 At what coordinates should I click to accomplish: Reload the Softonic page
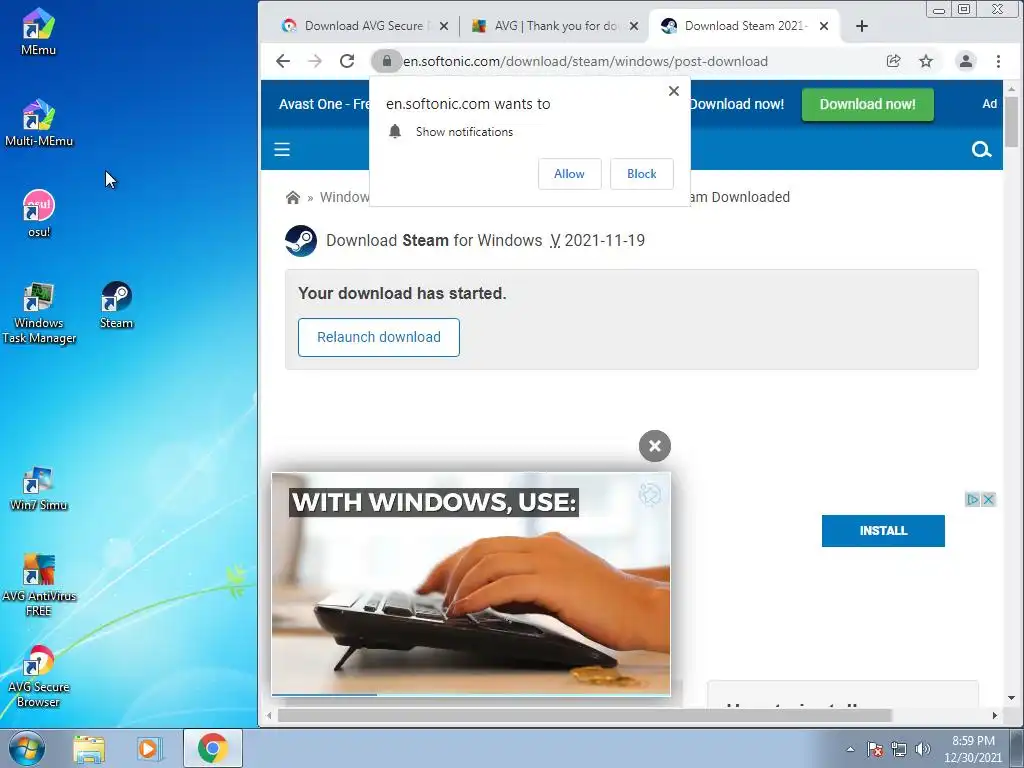pos(347,61)
